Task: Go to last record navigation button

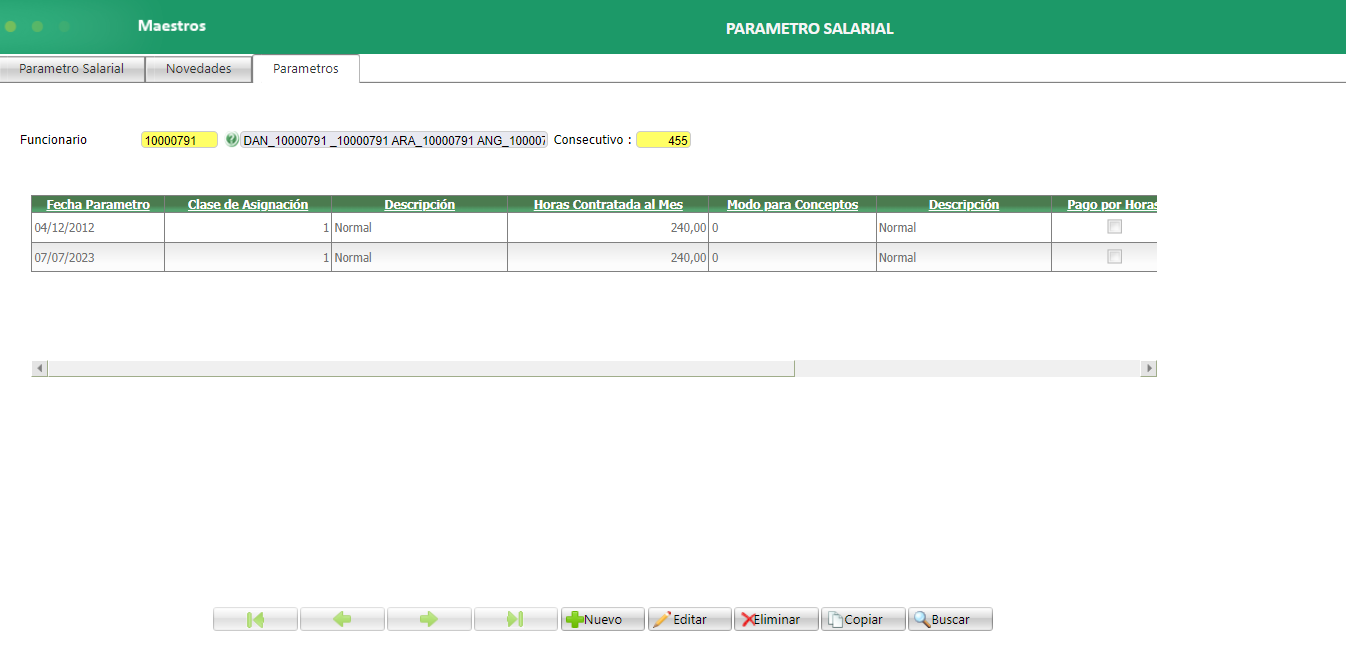Action: [x=516, y=619]
